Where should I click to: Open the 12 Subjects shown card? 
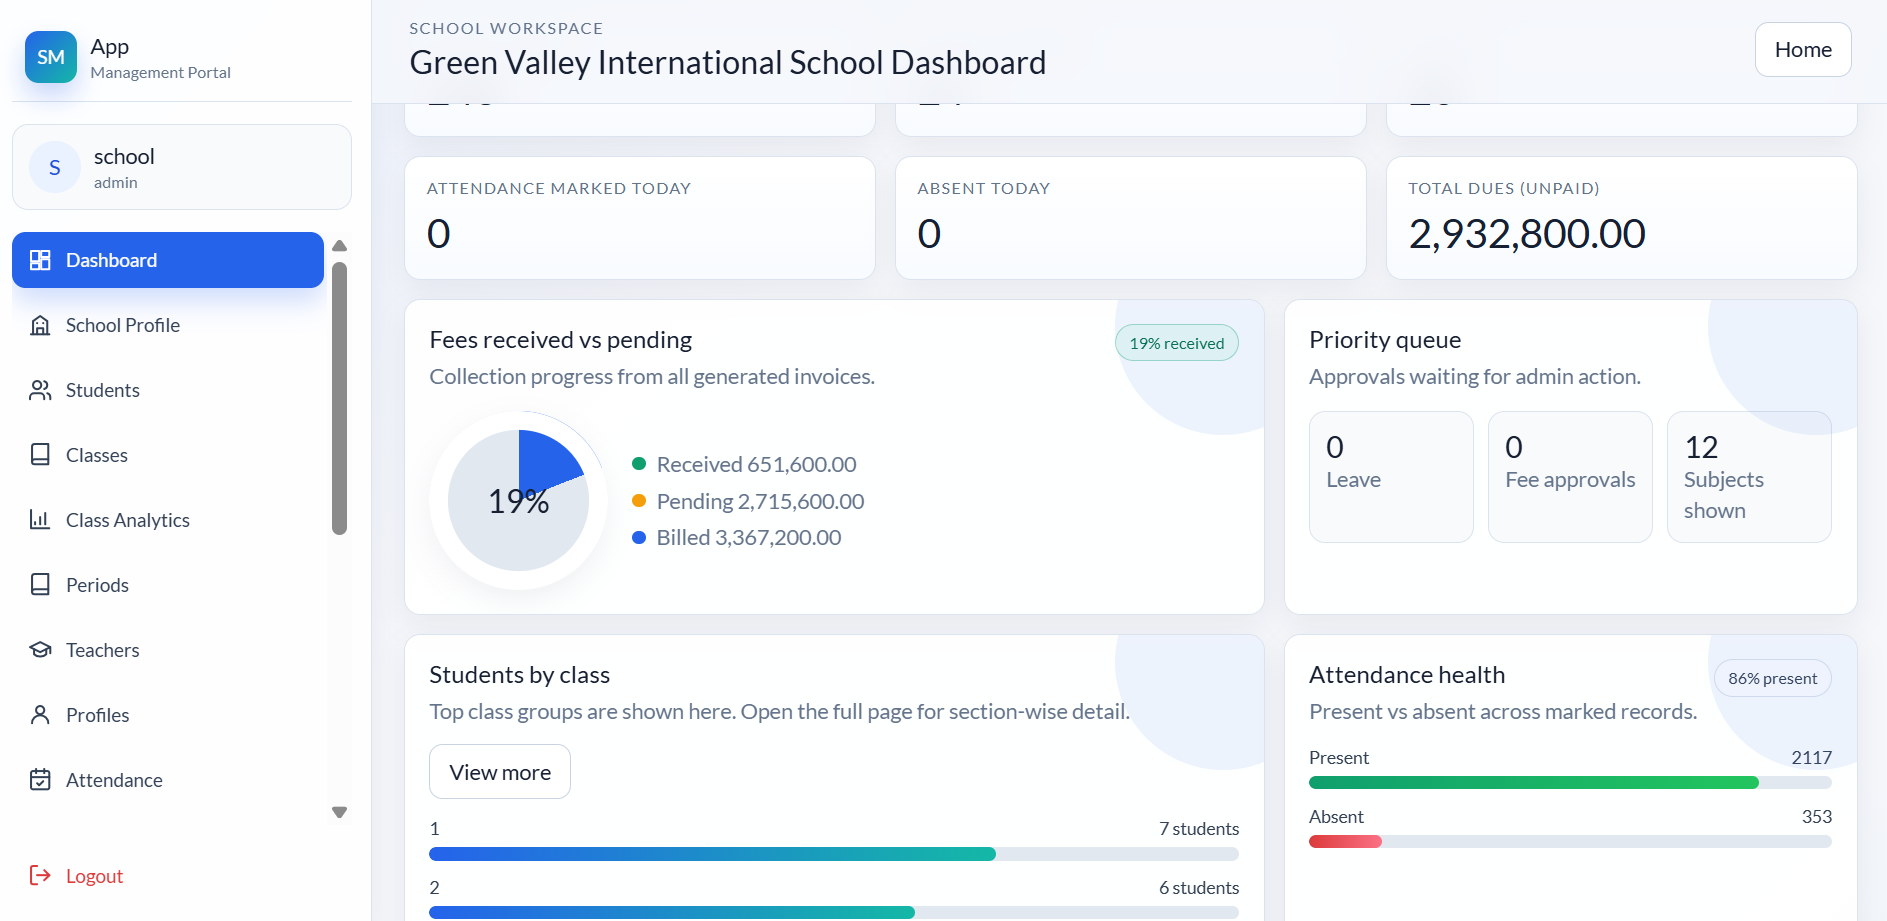point(1749,477)
